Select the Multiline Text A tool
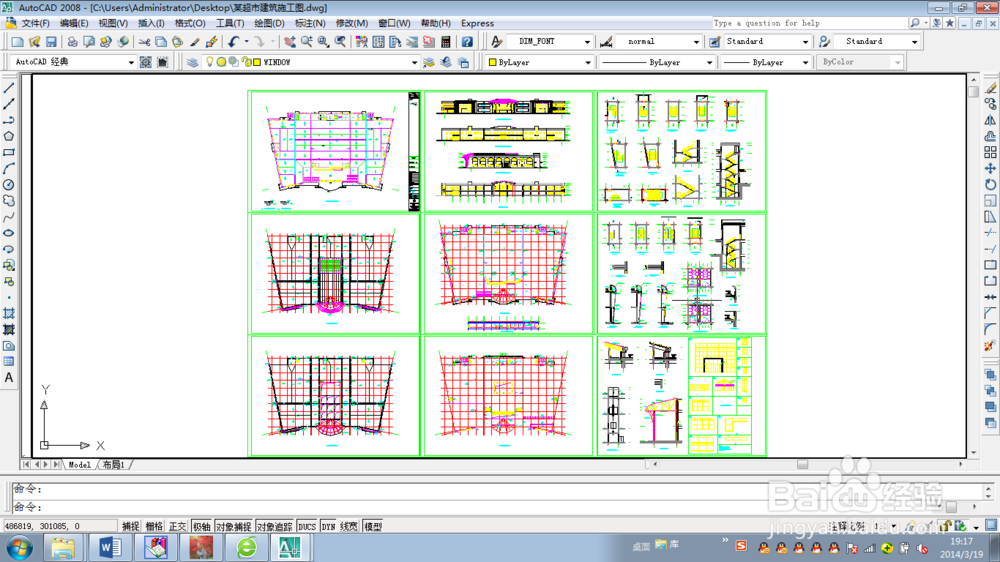Viewport: 1000px width, 562px height. 9,378
